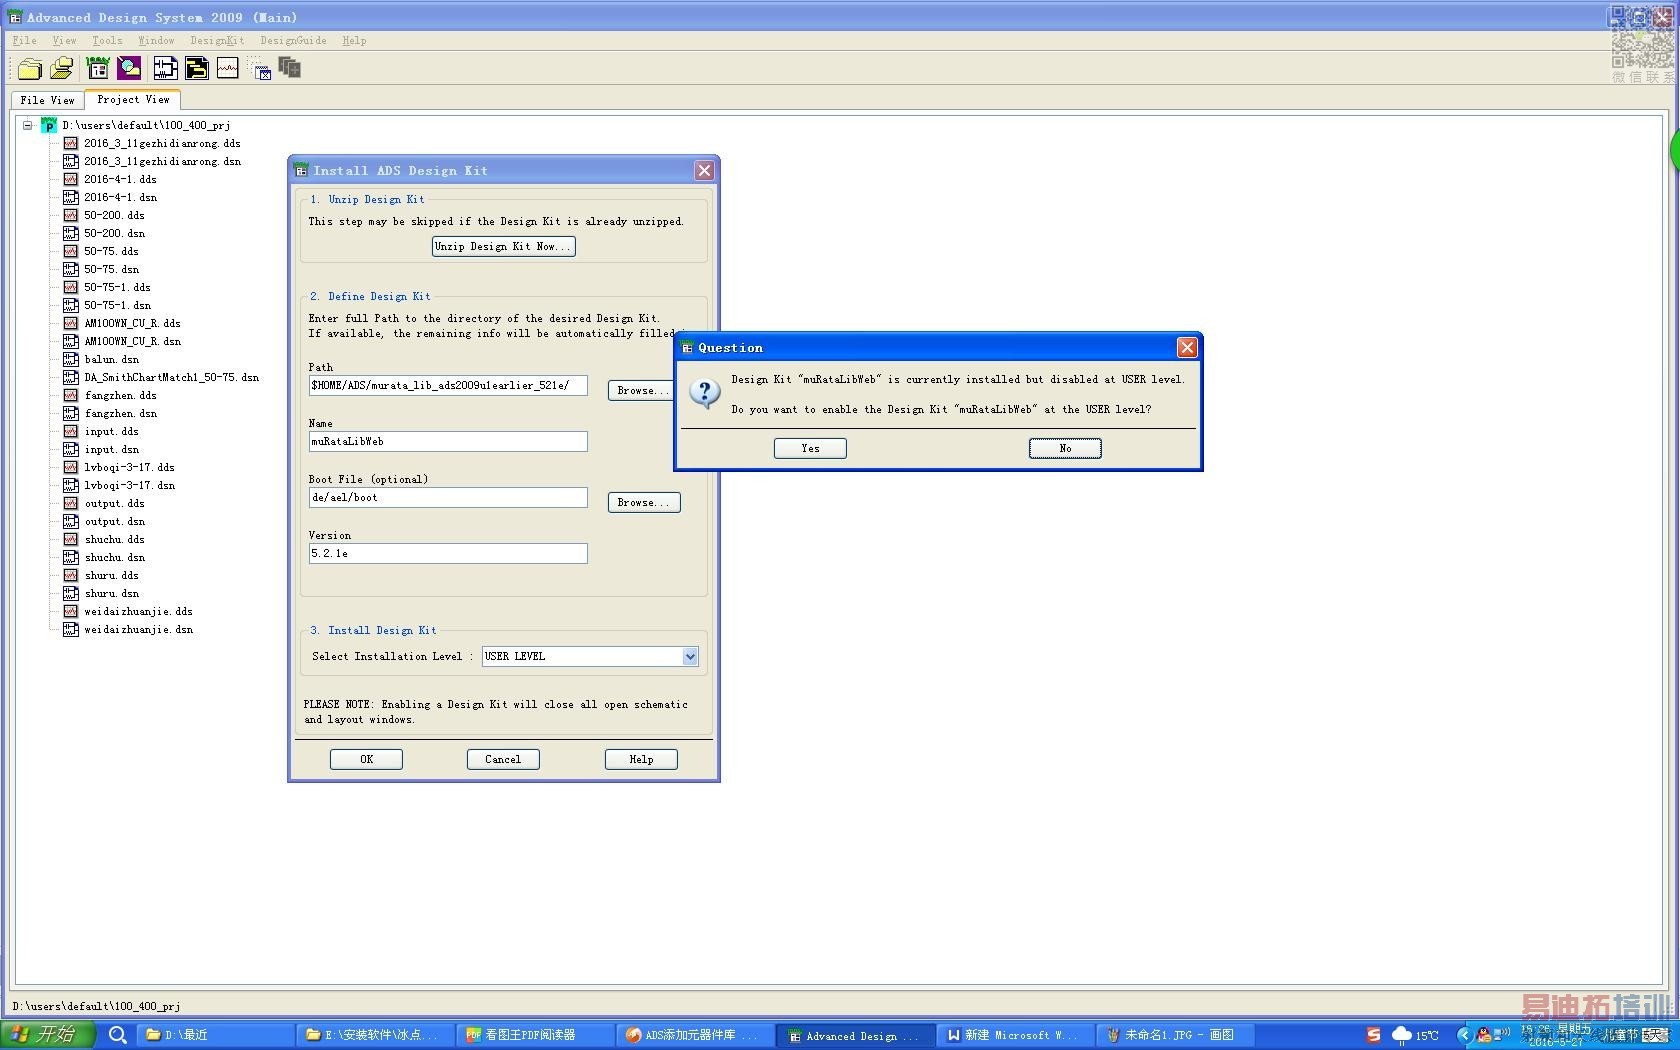Click the icon beside 50-200.dds
This screenshot has width=1680, height=1050.
tap(70, 215)
